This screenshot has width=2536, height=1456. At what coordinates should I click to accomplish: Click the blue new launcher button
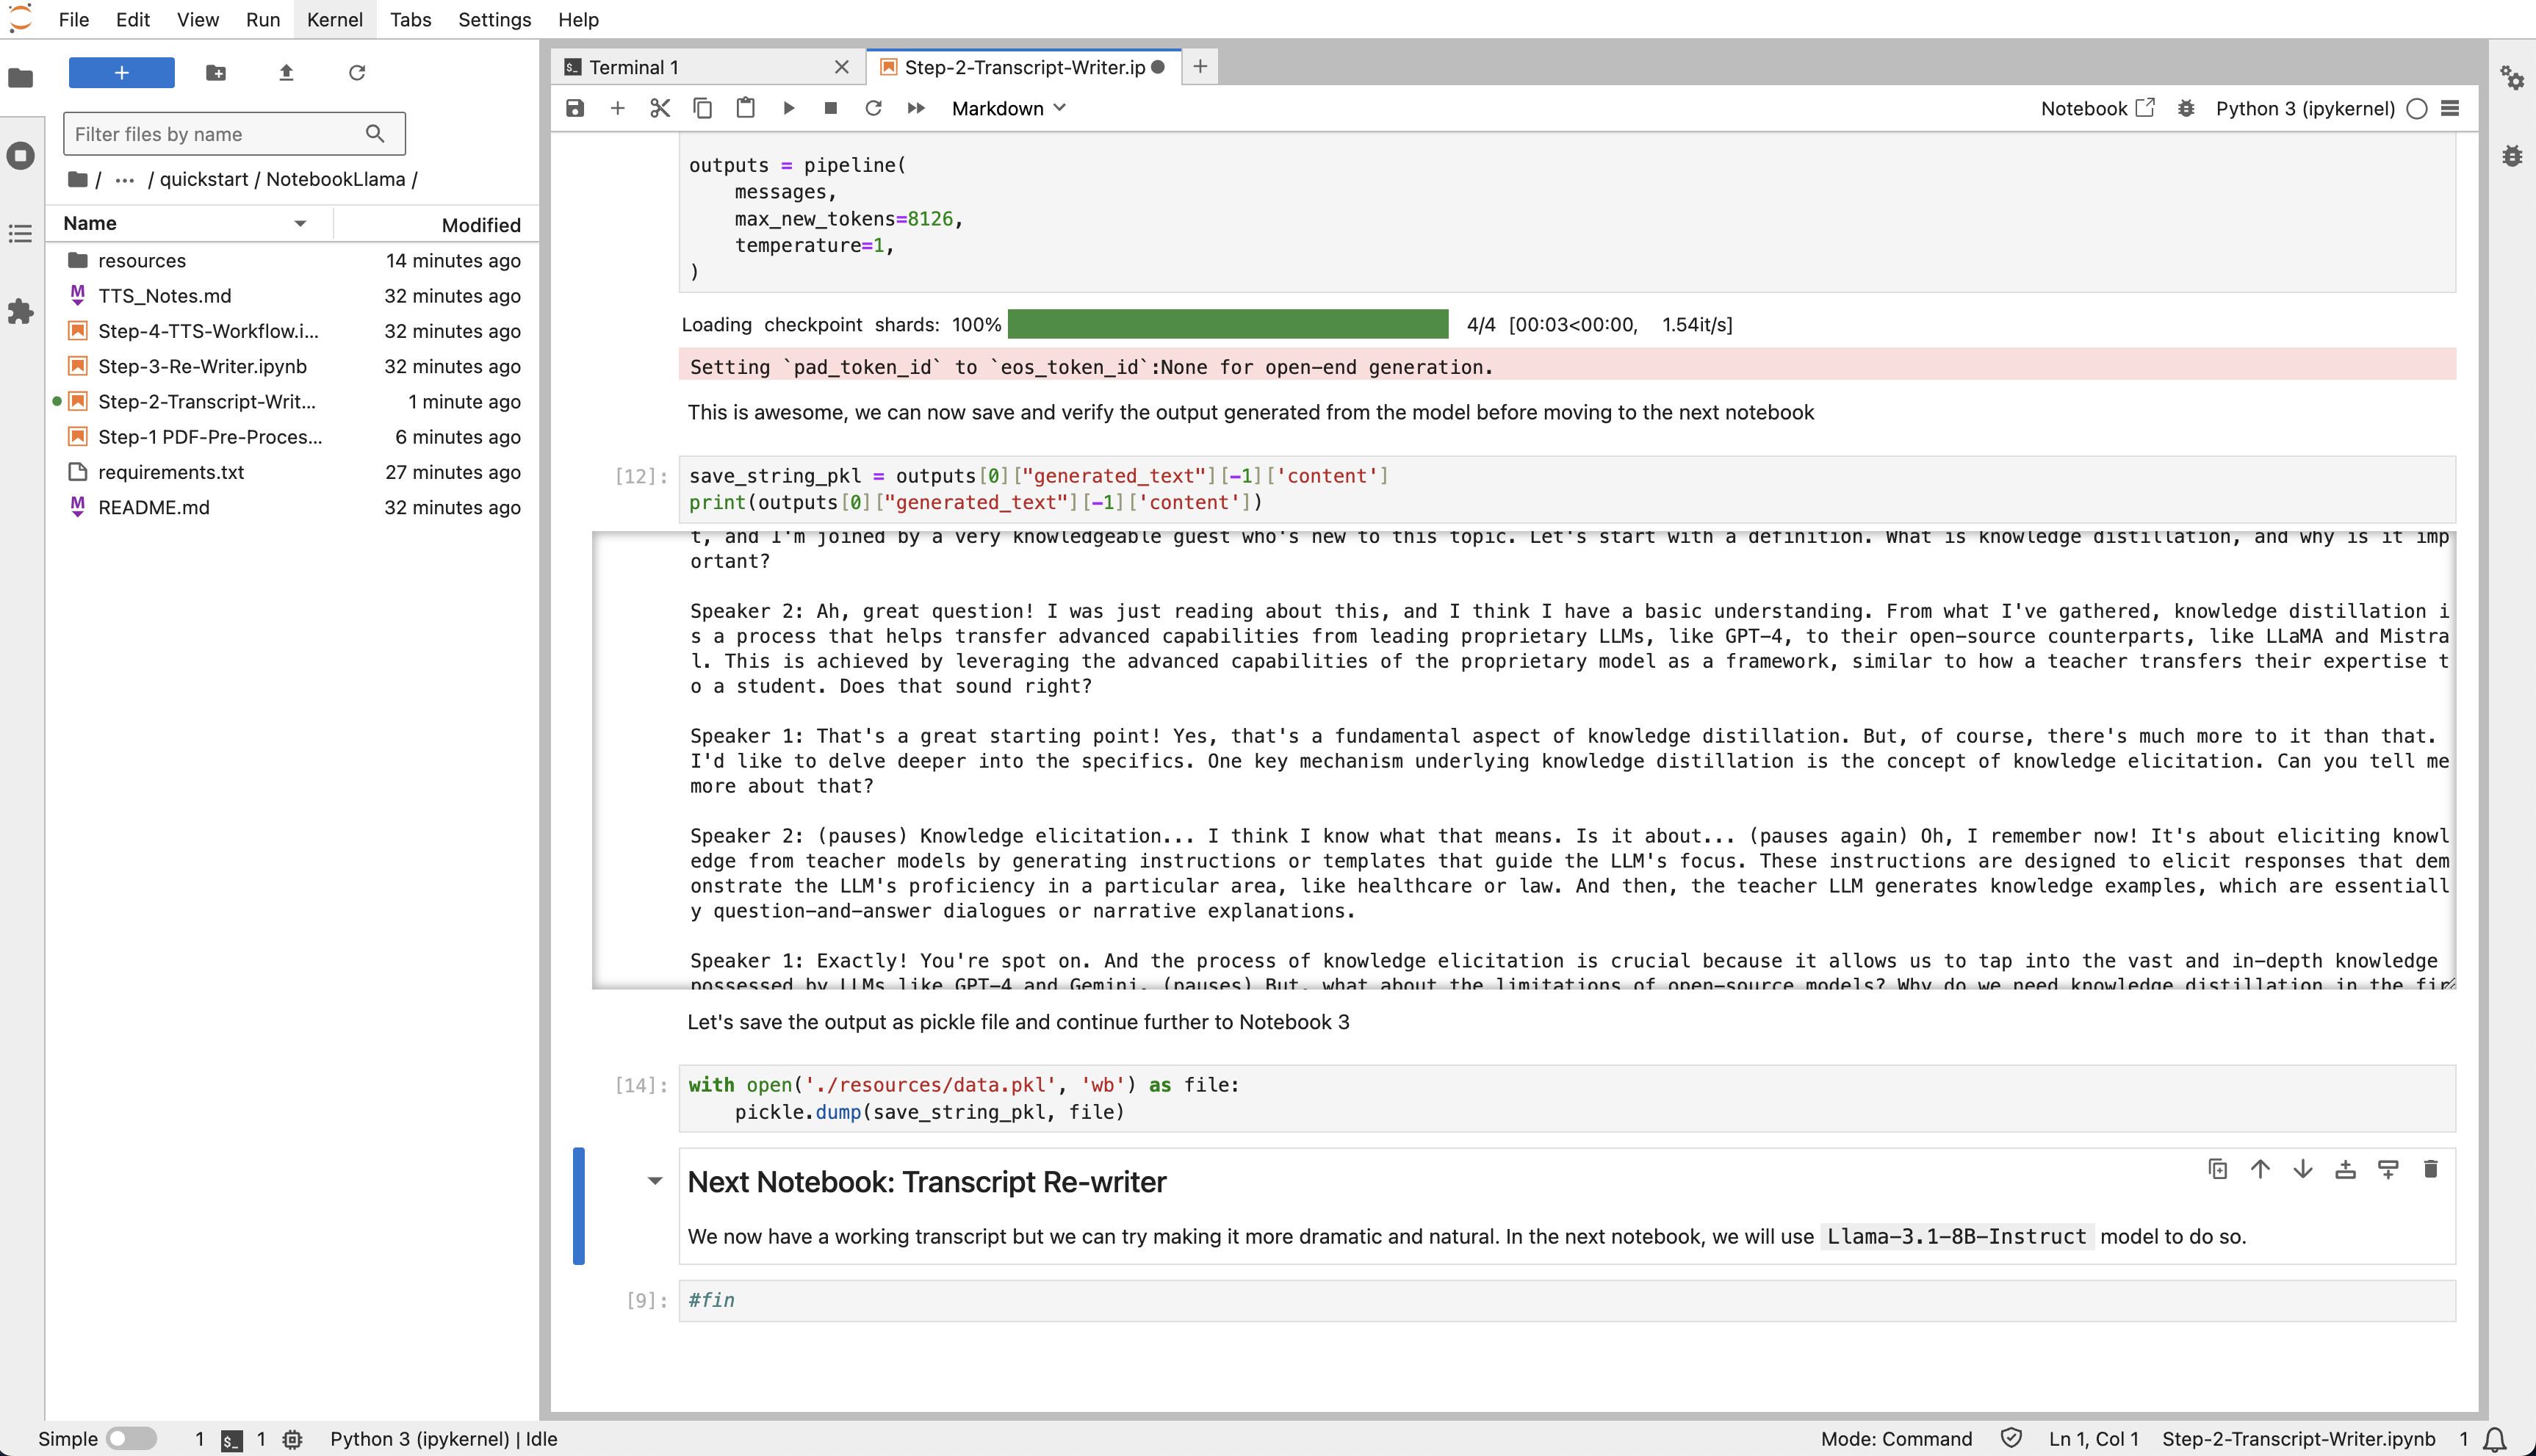[121, 72]
